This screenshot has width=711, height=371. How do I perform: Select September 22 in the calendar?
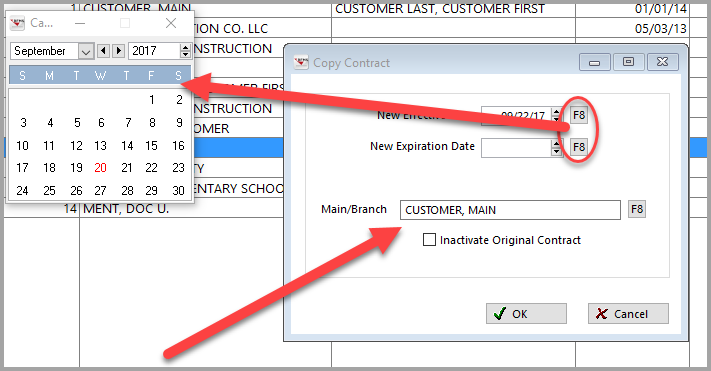[151, 168]
